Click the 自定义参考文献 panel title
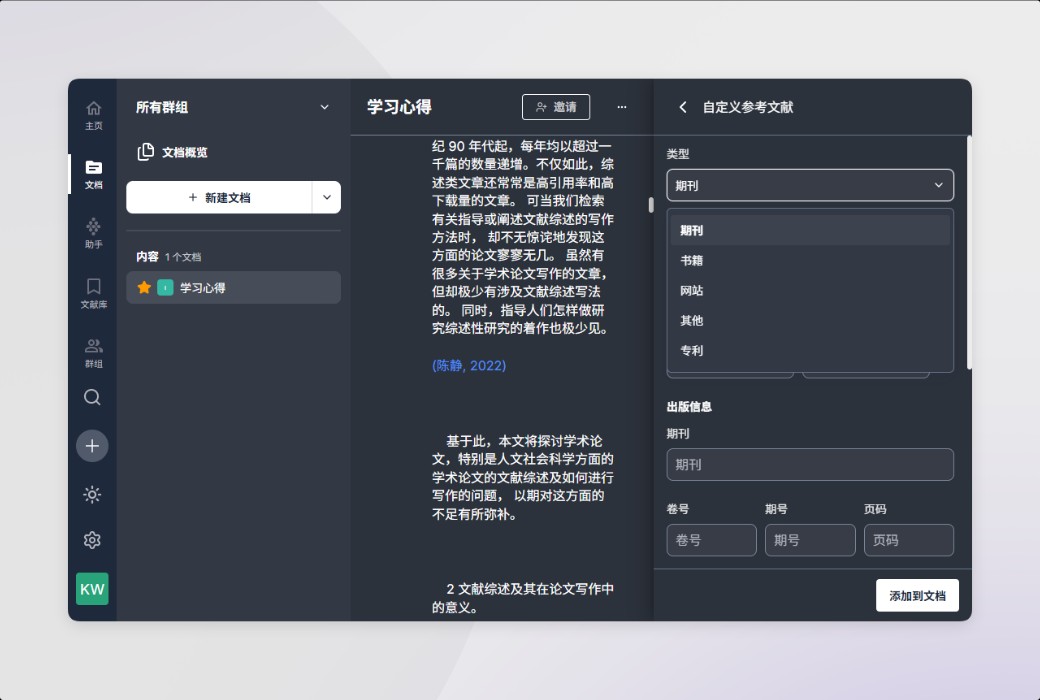The width and height of the screenshot is (1040, 700). point(748,107)
